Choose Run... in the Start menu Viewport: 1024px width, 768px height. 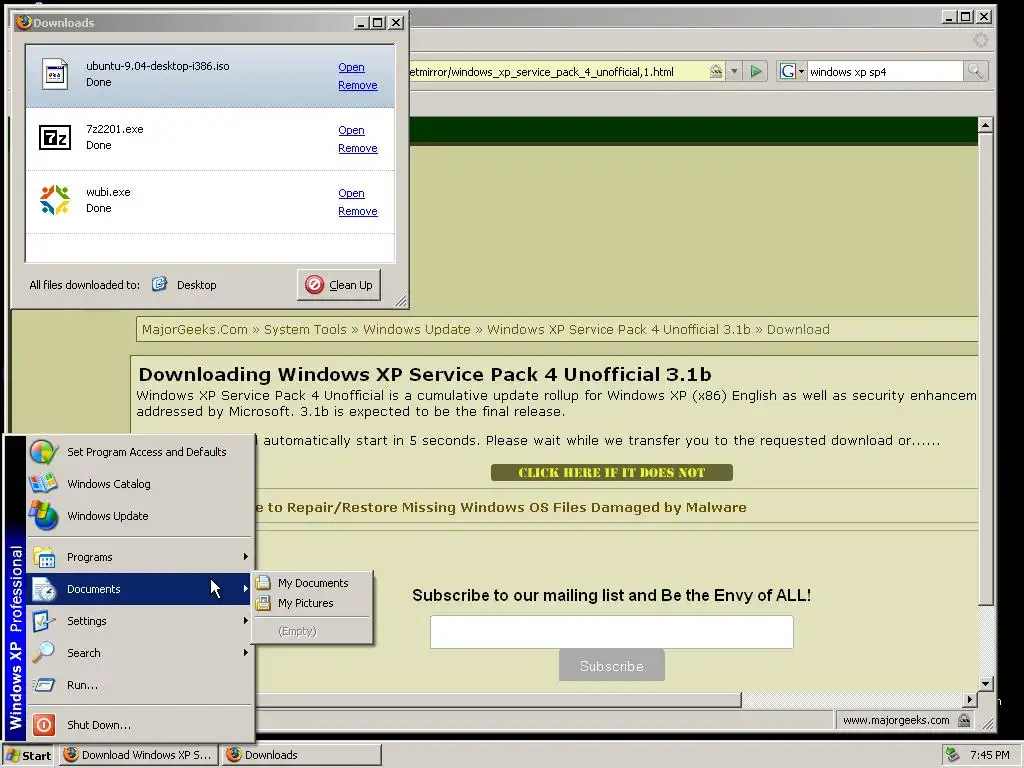140,684
